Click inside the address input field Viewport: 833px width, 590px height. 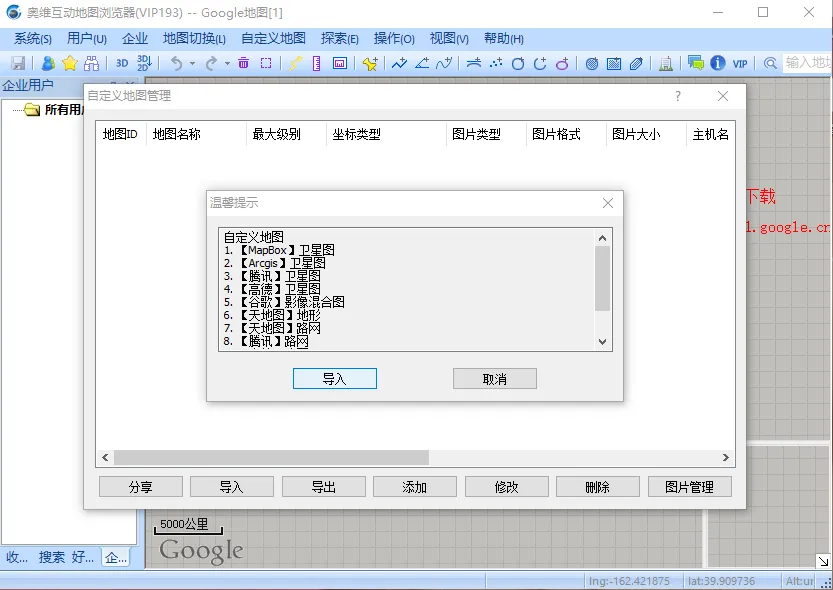click(x=806, y=63)
